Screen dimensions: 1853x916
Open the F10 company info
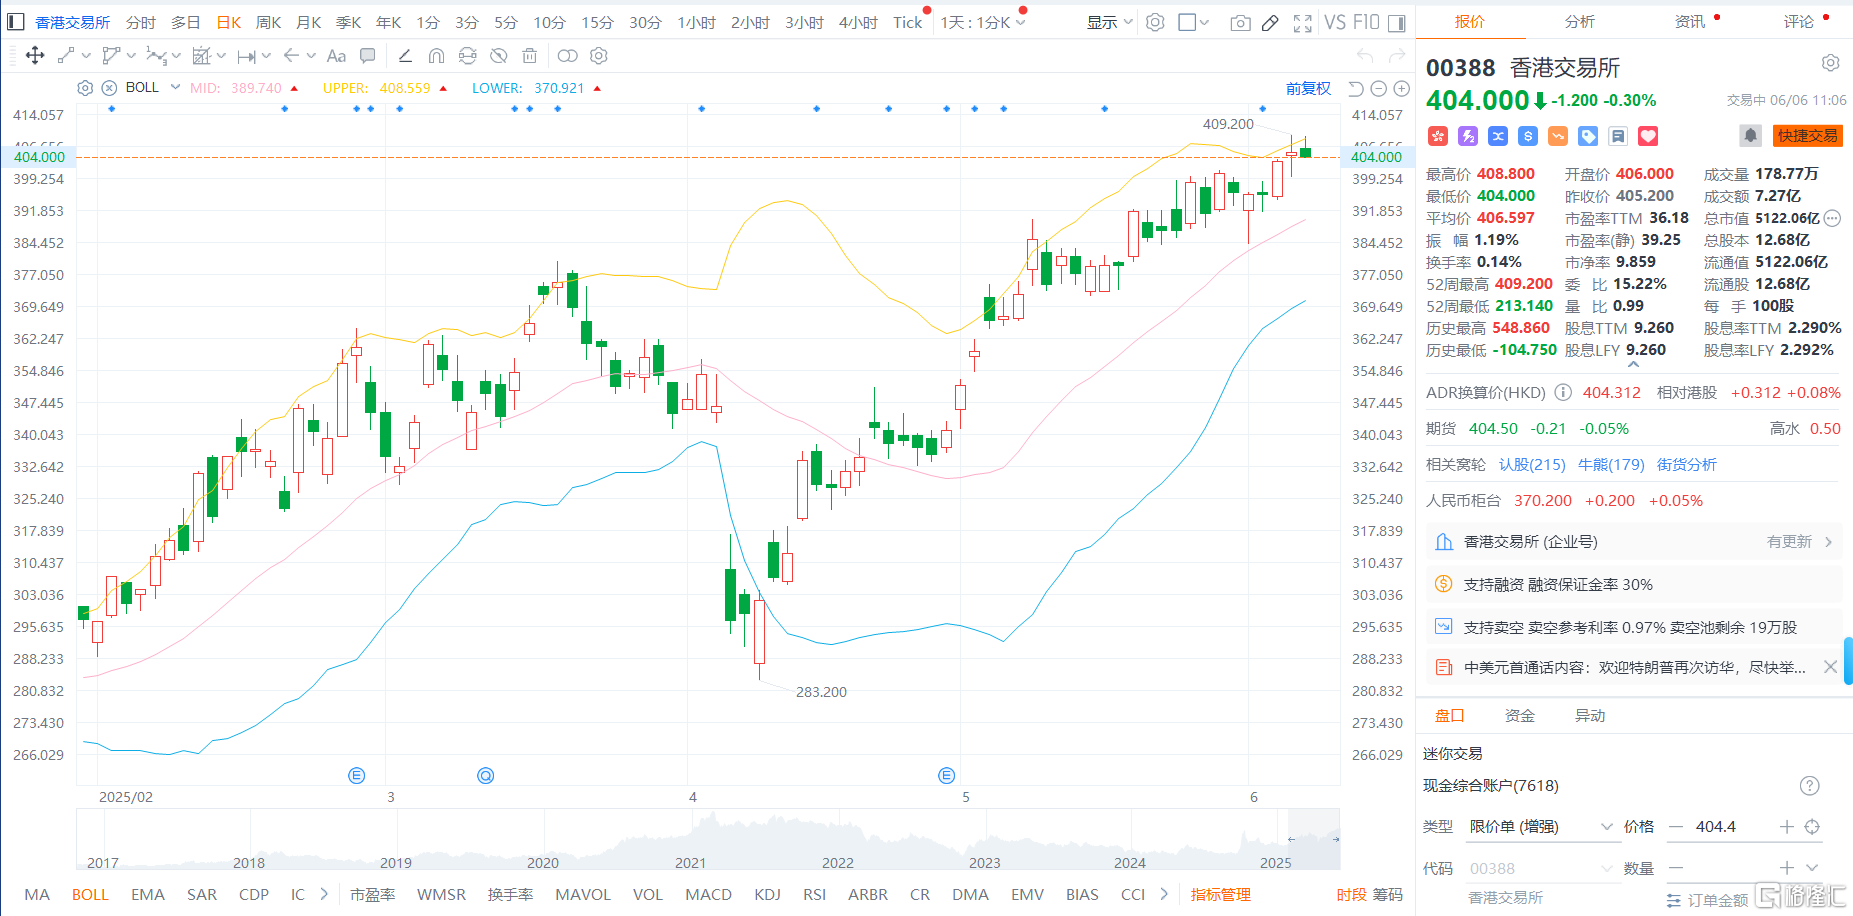(1366, 22)
